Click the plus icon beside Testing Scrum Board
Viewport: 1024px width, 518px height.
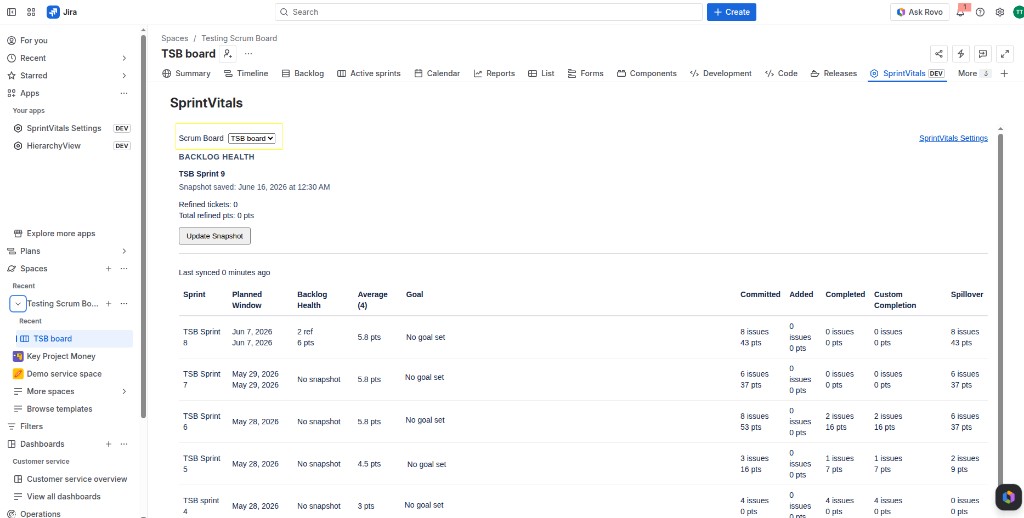click(x=108, y=303)
